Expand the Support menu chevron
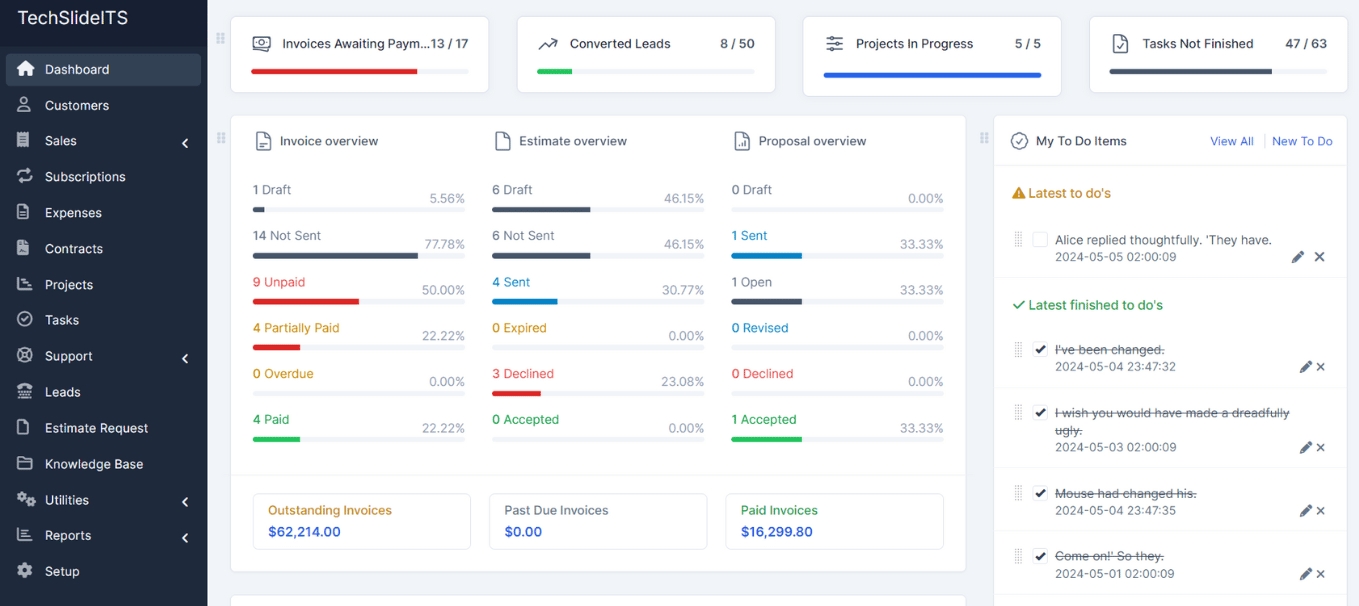Image resolution: width=1359 pixels, height=606 pixels. pyautogui.click(x=185, y=358)
